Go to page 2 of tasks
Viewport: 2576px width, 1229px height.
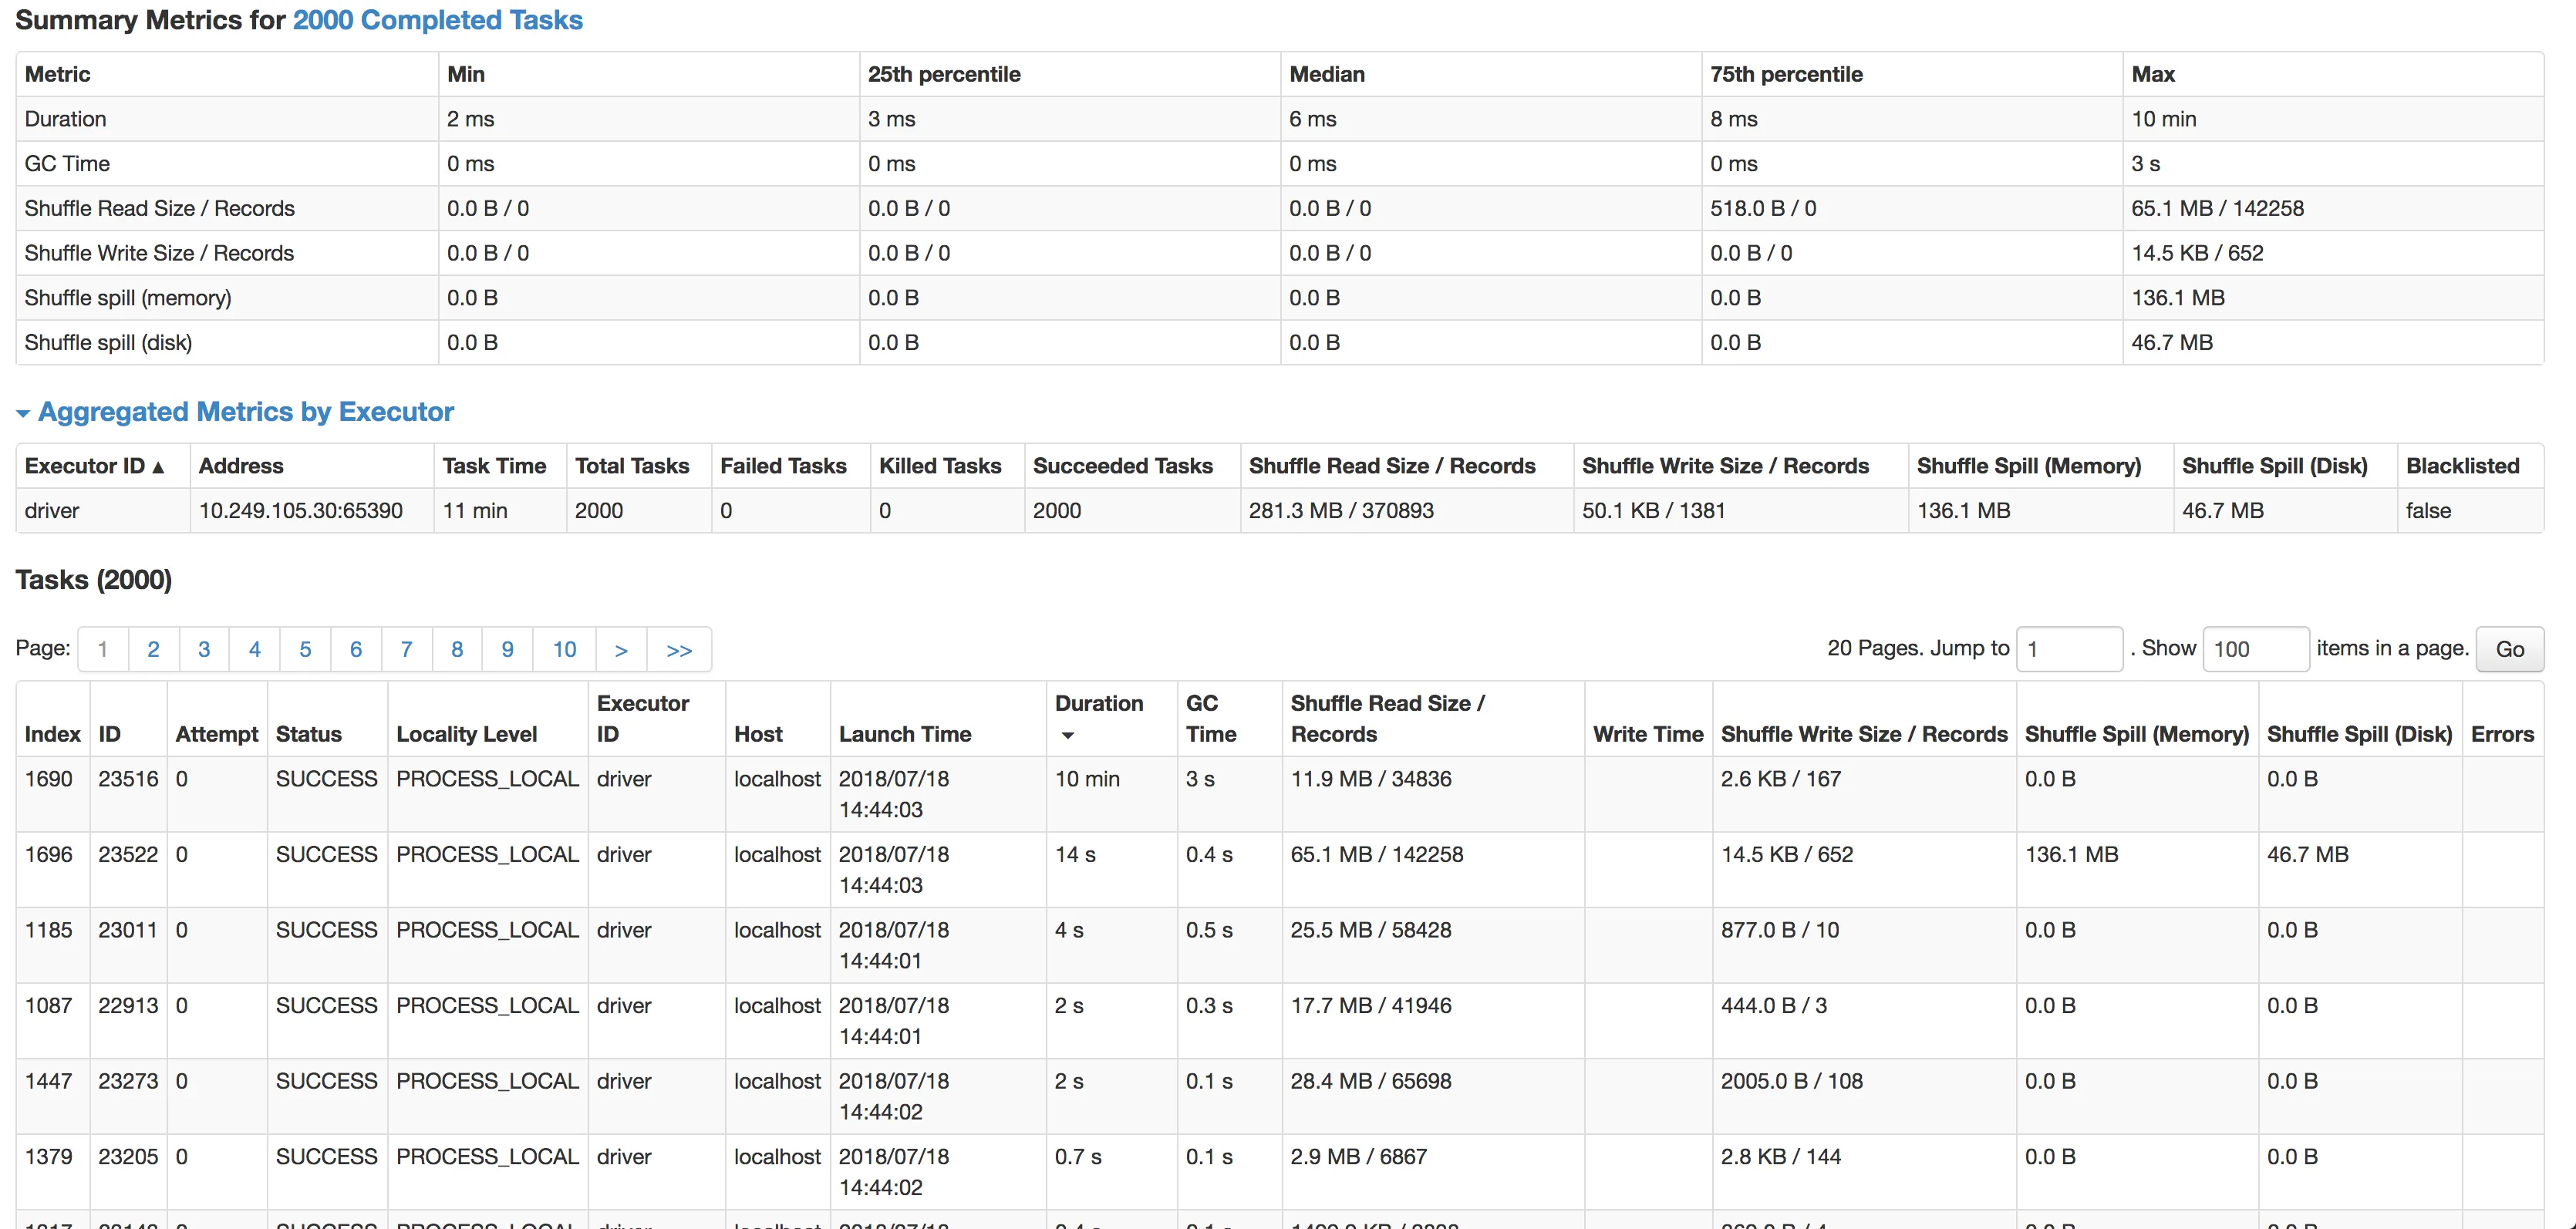coord(153,649)
